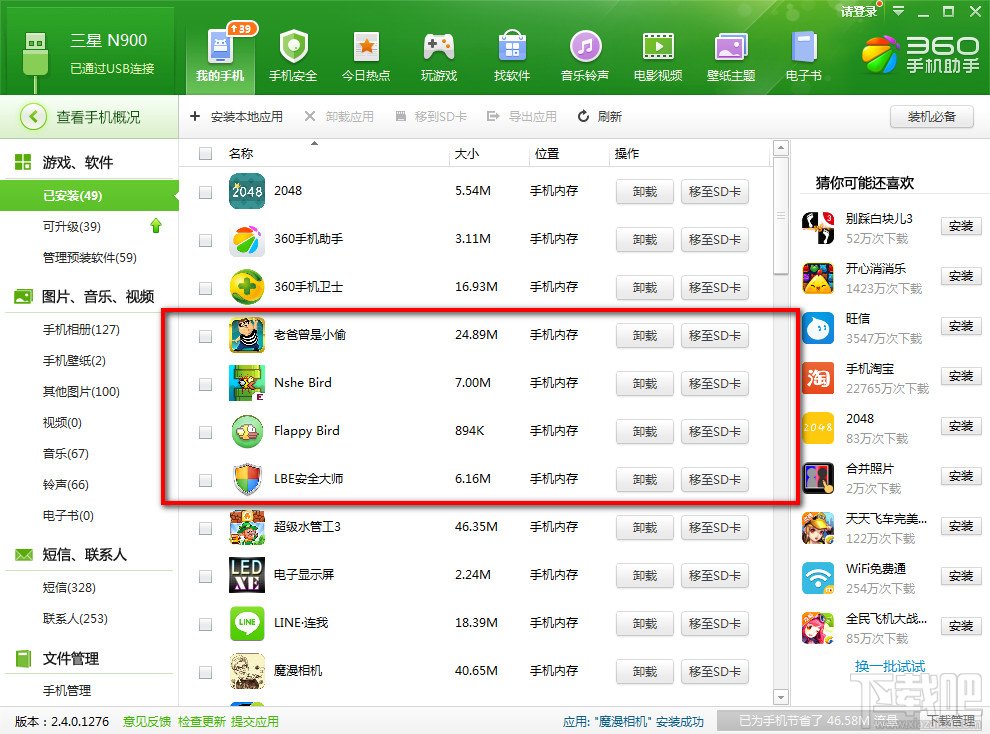Screen dimensions: 990x734
Task: Click the green upgrade arrow by 可升级
Action: click(x=155, y=226)
